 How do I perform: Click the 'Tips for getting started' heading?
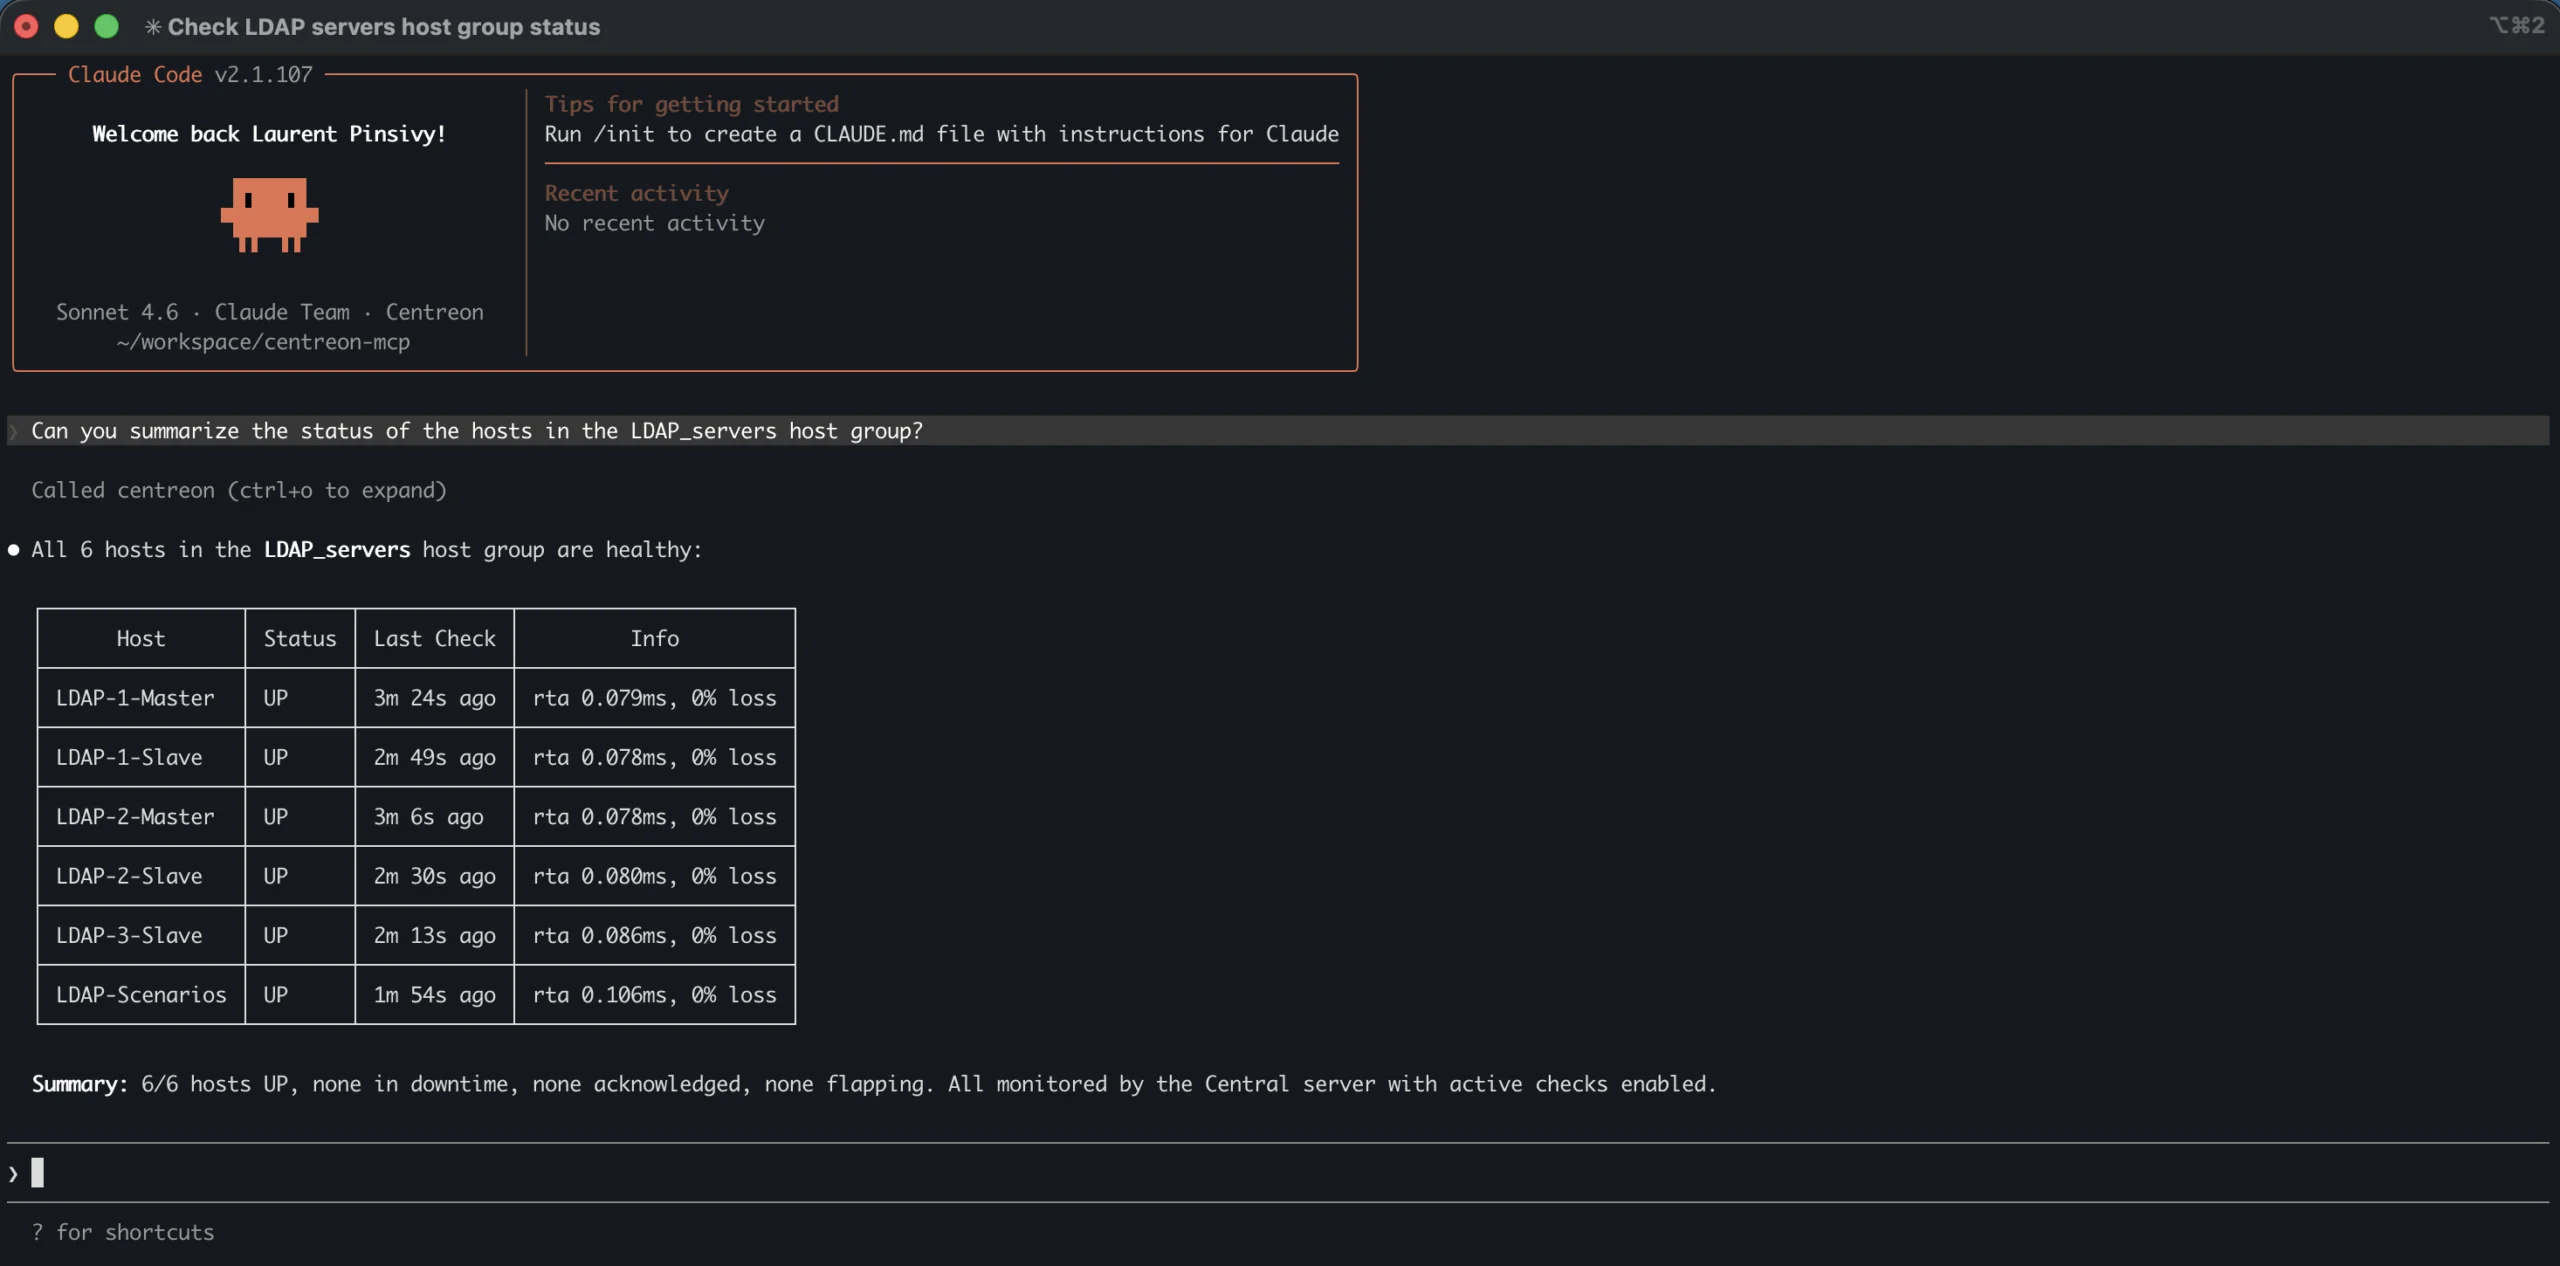coord(691,104)
